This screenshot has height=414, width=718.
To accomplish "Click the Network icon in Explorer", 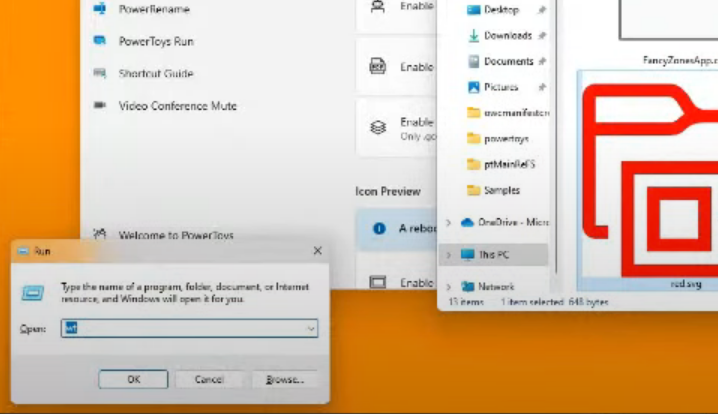I will (x=467, y=287).
